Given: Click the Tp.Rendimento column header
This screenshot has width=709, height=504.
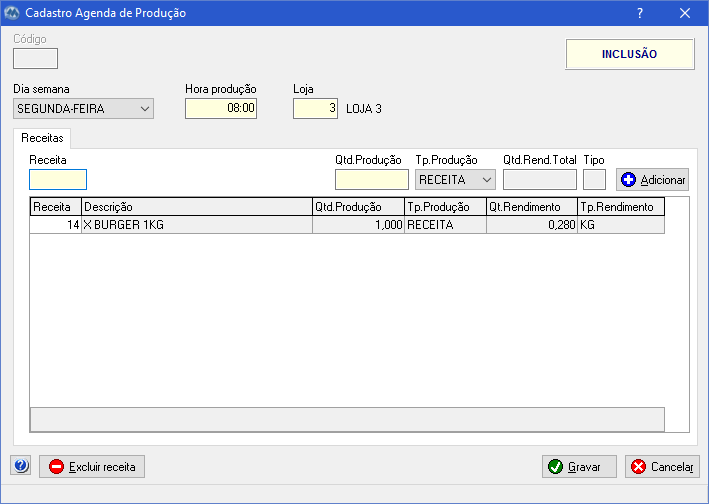Looking at the screenshot, I should [621, 207].
